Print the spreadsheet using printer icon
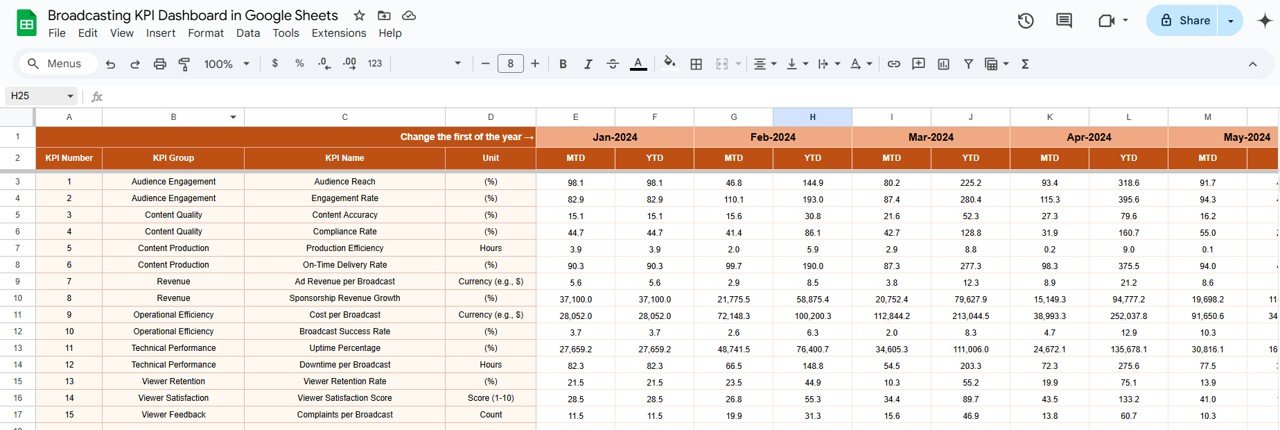The width and height of the screenshot is (1280, 430). point(160,64)
